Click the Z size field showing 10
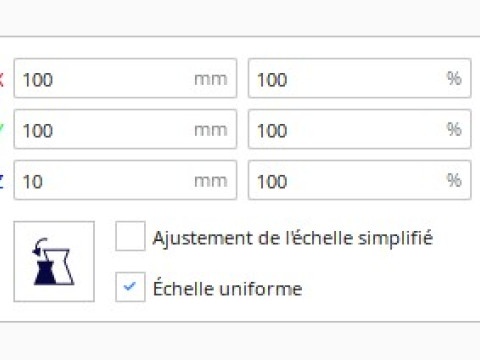This screenshot has width=480, height=360. point(125,180)
